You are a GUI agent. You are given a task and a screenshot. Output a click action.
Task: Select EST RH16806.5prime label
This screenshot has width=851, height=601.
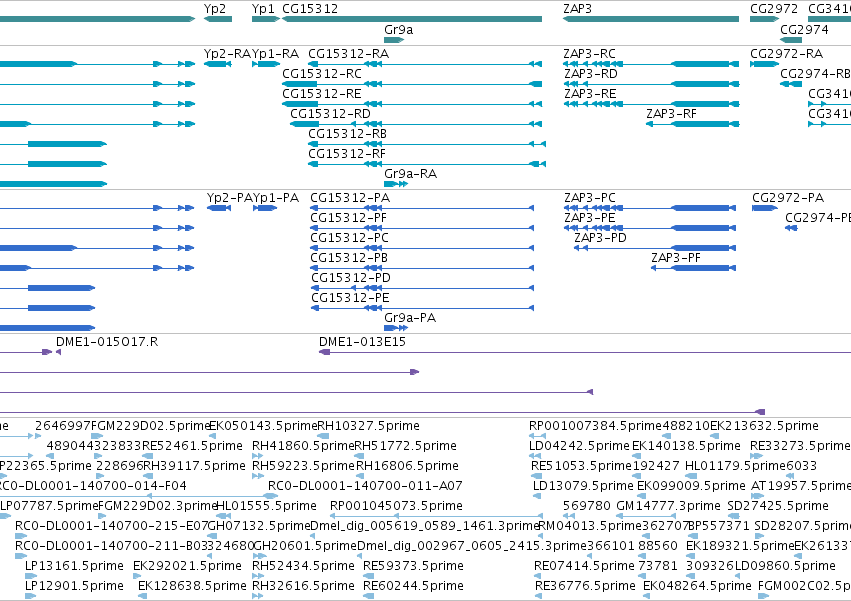(x=407, y=466)
